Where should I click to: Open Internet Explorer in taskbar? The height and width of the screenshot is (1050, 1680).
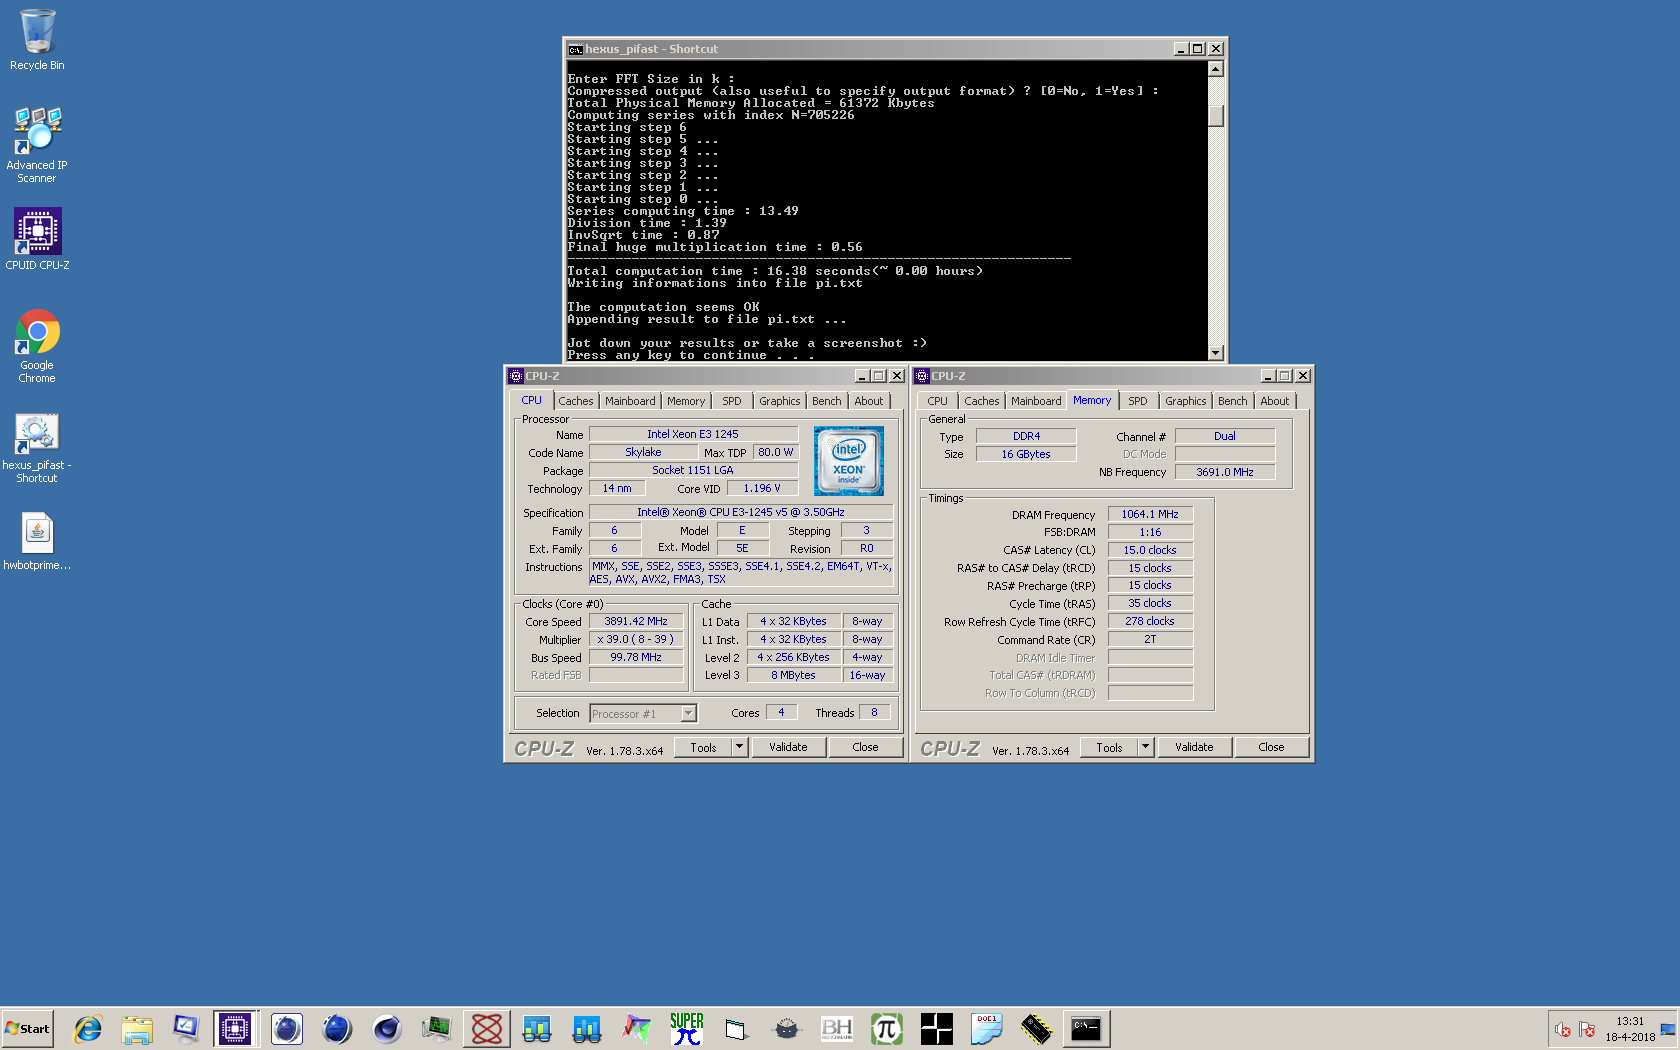[x=88, y=1029]
